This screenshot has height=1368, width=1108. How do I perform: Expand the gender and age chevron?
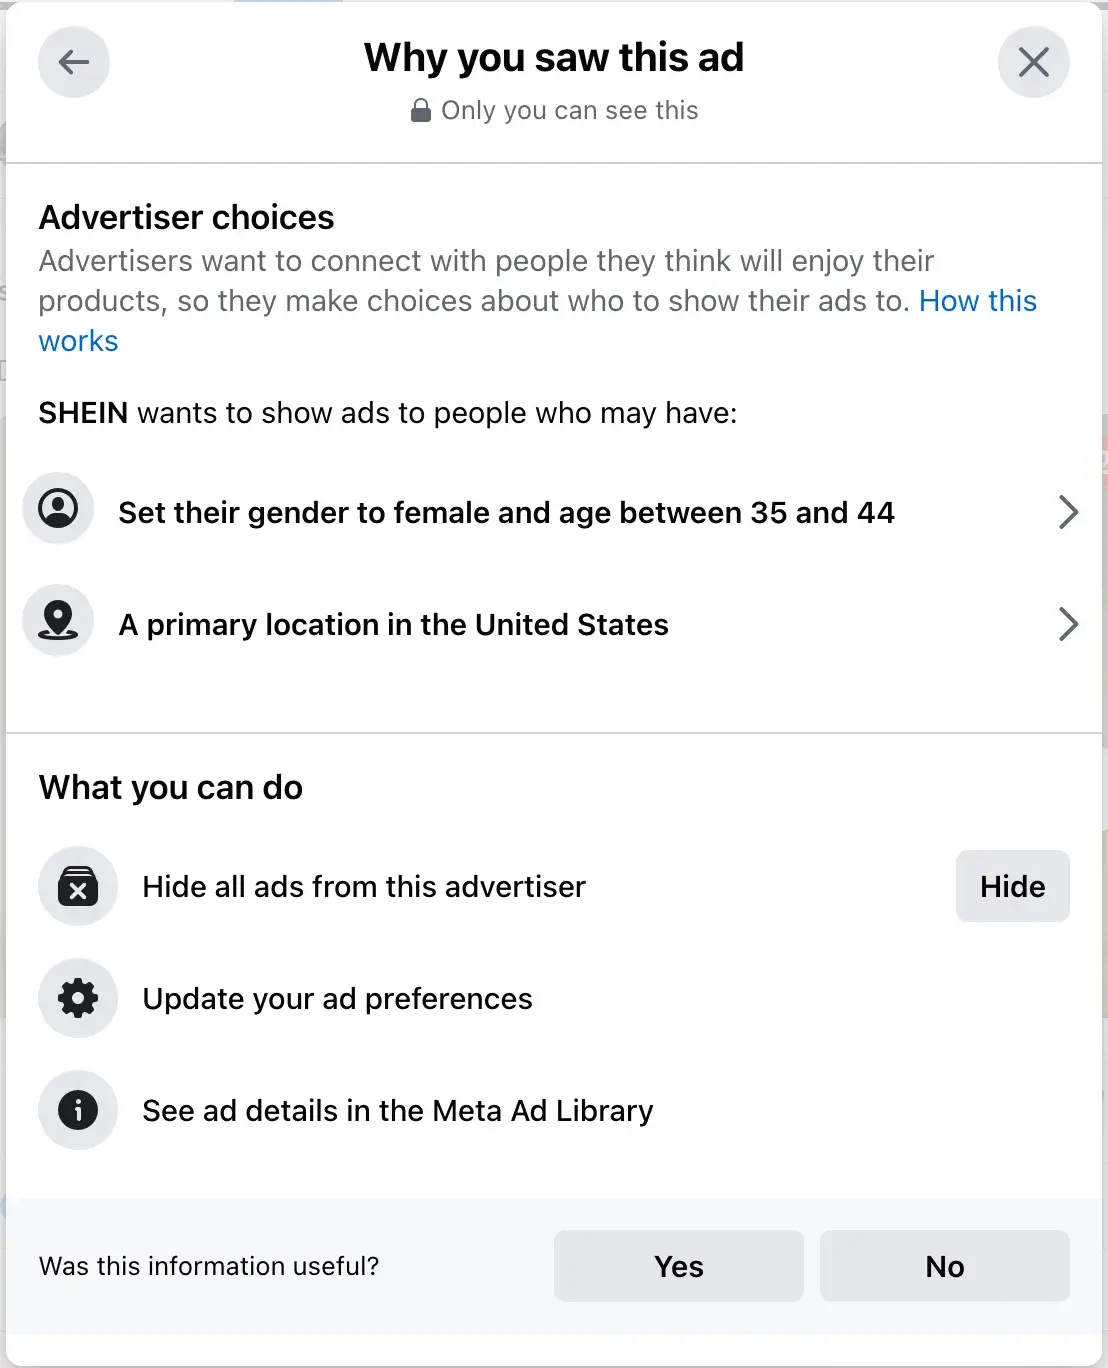tap(1068, 512)
